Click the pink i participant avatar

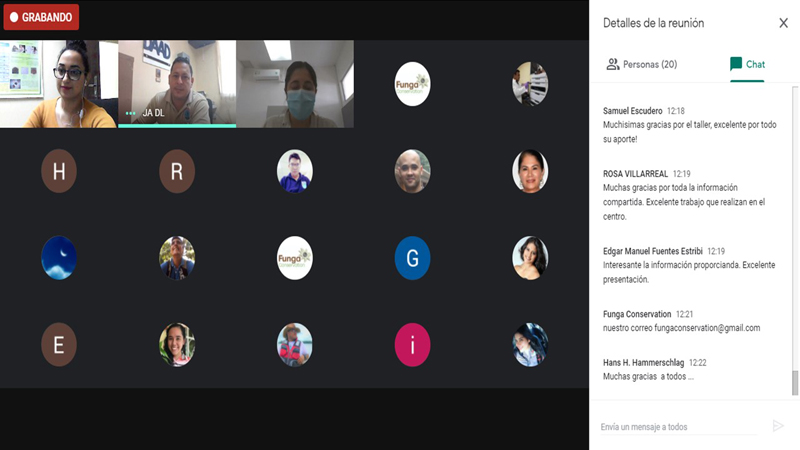412,344
